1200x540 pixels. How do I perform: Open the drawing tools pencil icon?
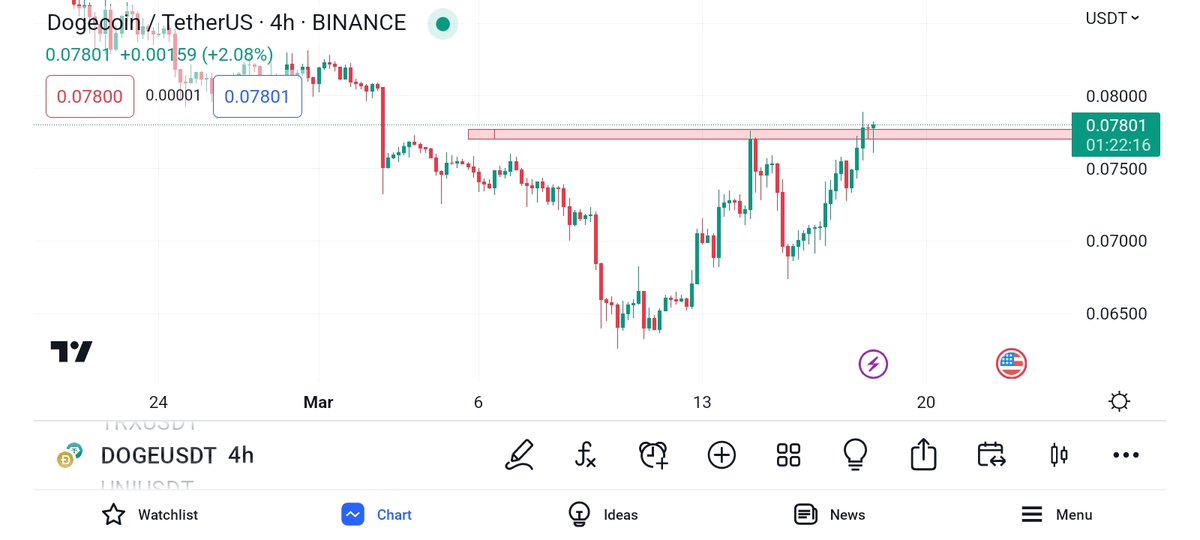pos(519,455)
